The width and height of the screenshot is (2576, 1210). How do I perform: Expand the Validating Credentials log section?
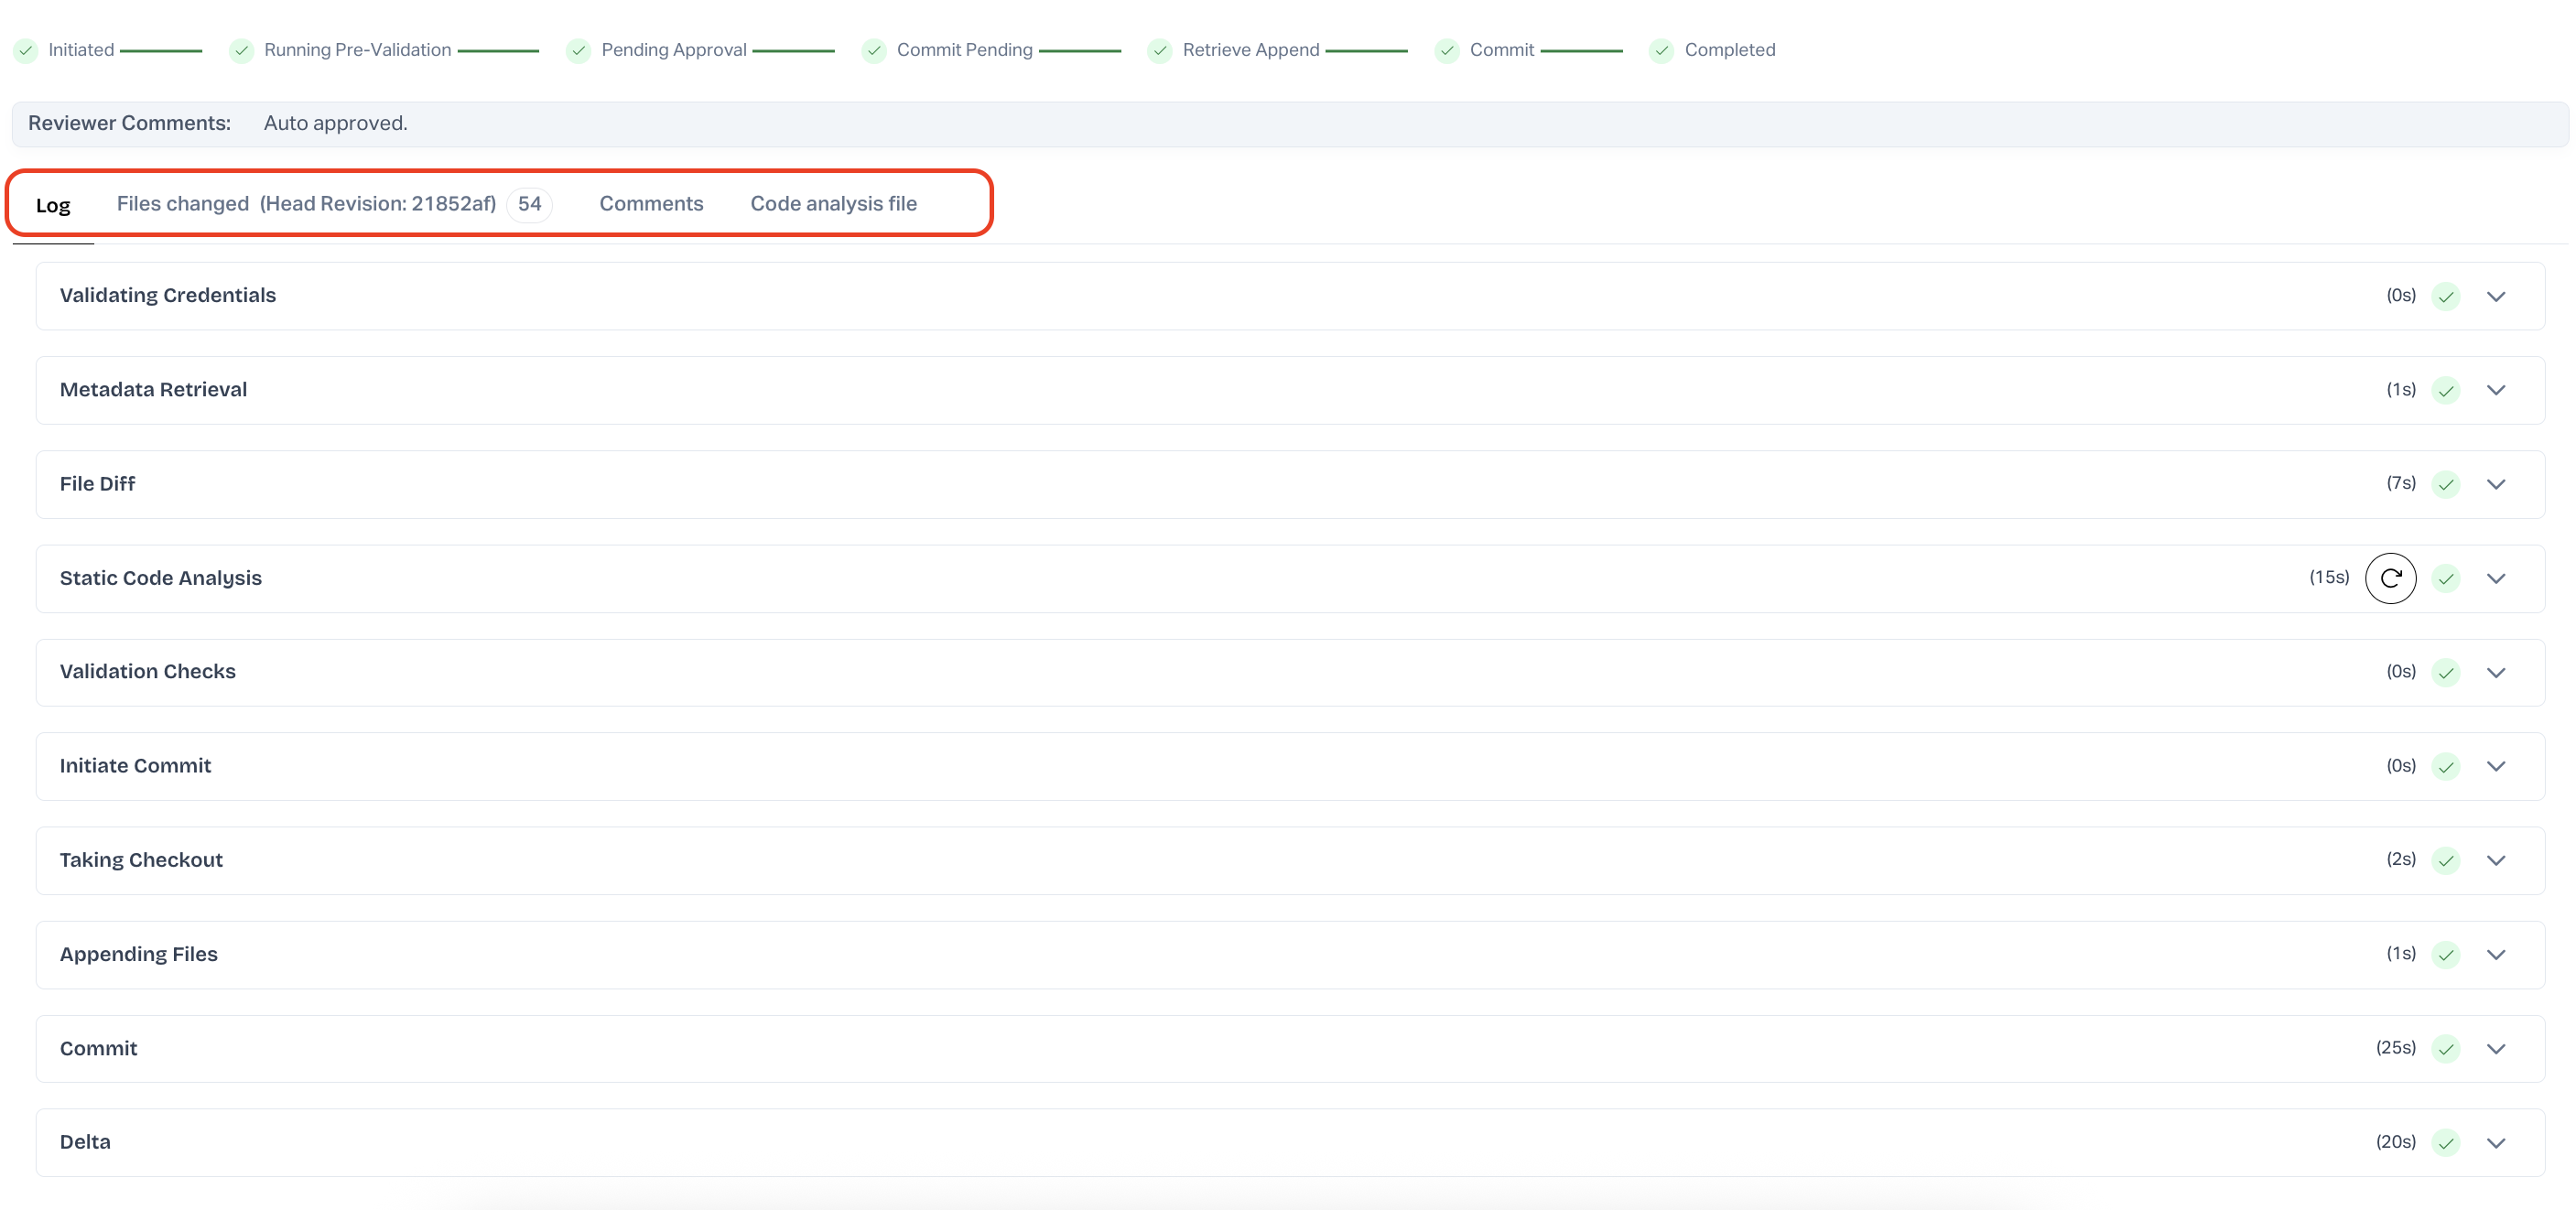pos(2496,296)
